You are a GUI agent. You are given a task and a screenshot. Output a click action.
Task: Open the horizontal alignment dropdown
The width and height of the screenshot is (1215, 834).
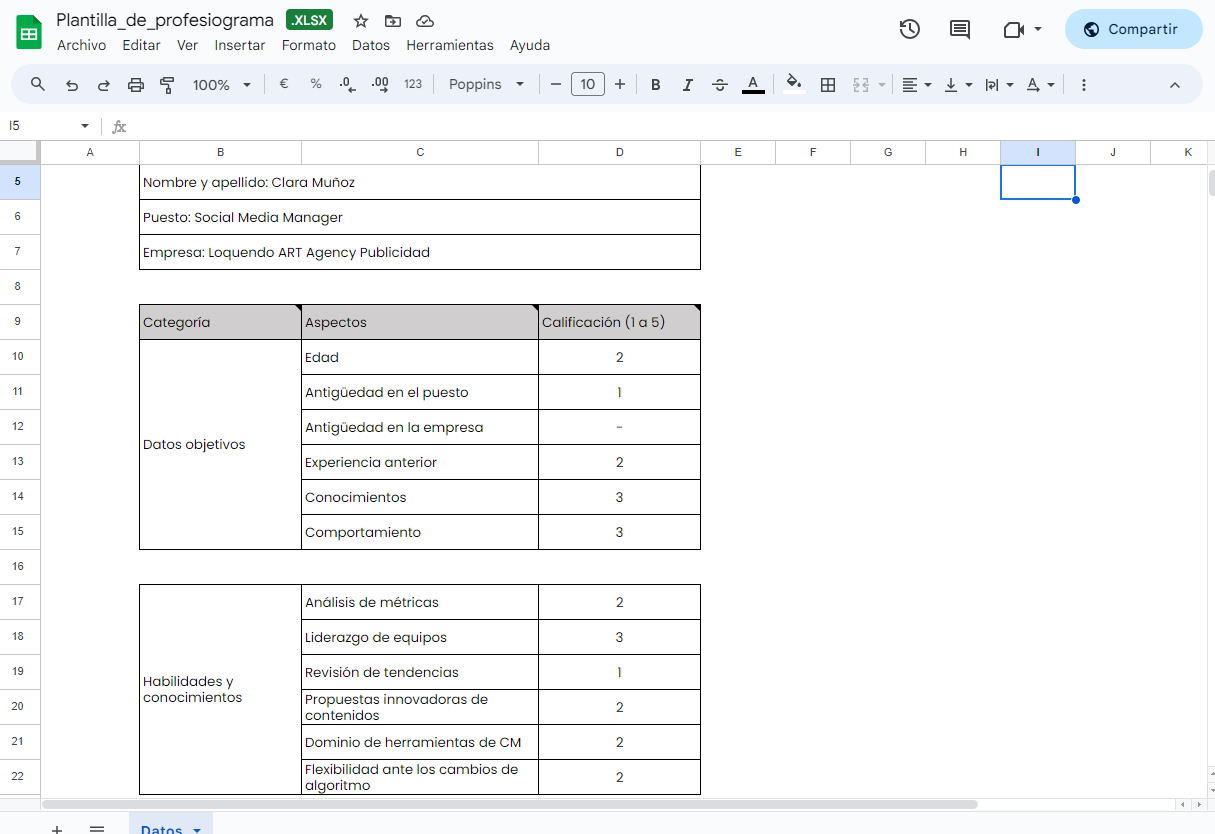click(x=915, y=84)
